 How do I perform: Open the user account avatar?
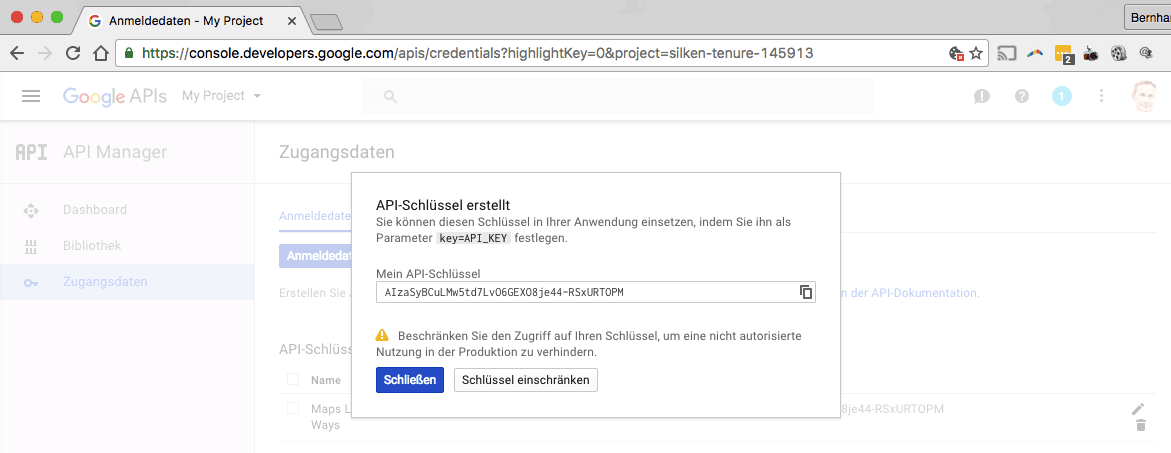click(x=1145, y=96)
